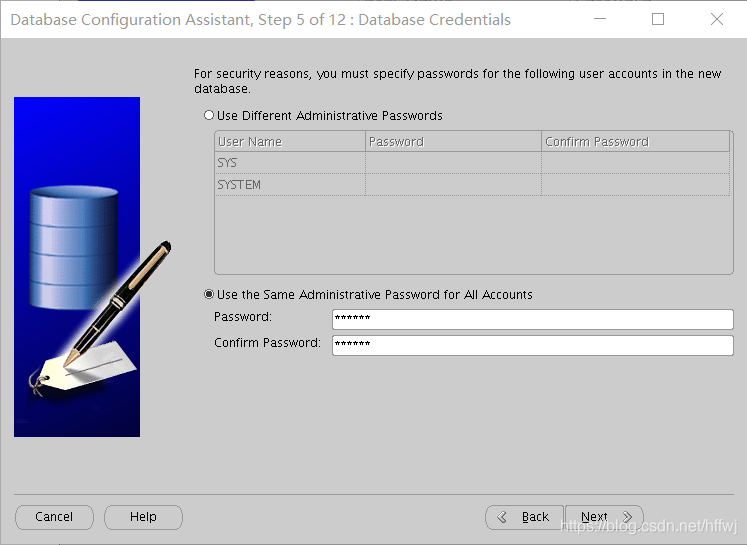Image resolution: width=747 pixels, height=545 pixels.
Task: Click the Confirm Password cell for SYSTEM
Action: [x=636, y=185]
